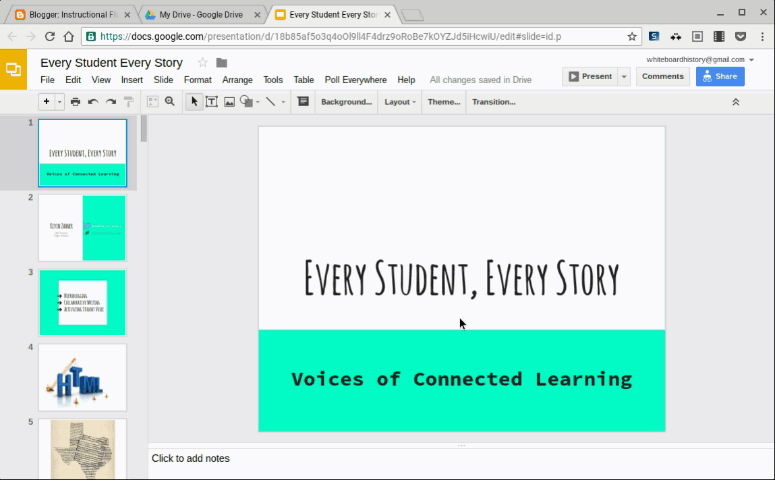Select the paint format tool
775x480 pixels.
point(129,102)
